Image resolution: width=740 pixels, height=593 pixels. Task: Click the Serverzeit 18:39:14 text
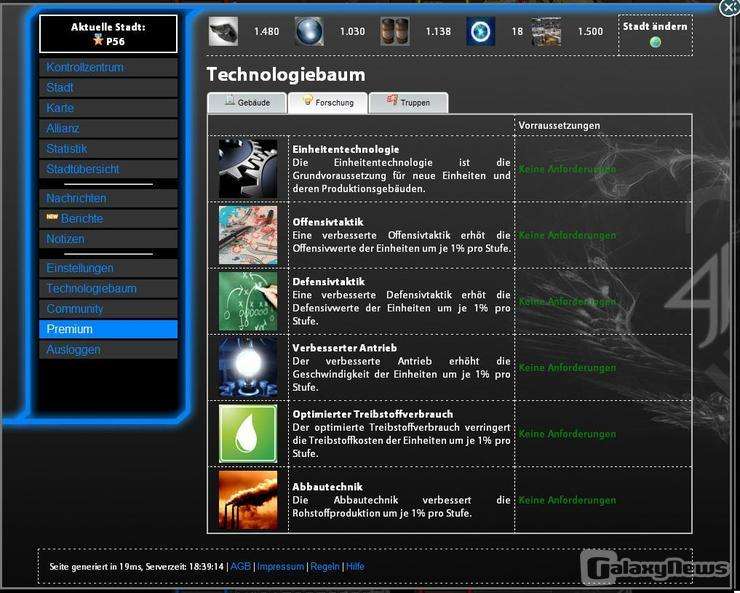tap(185, 567)
